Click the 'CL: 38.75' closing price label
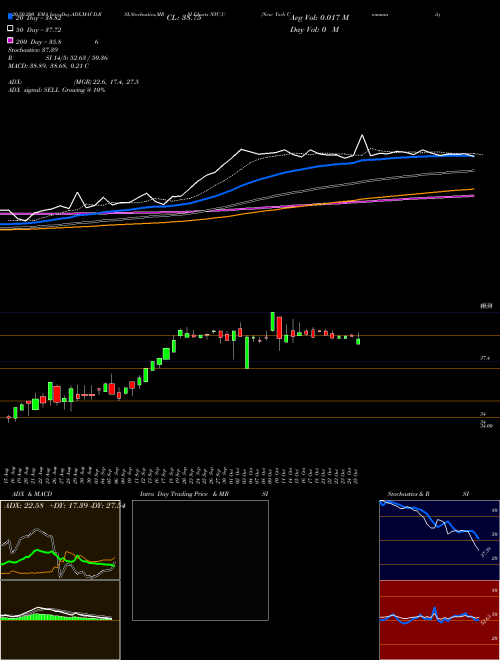Image resolution: width=500 pixels, height=660 pixels. [184, 18]
